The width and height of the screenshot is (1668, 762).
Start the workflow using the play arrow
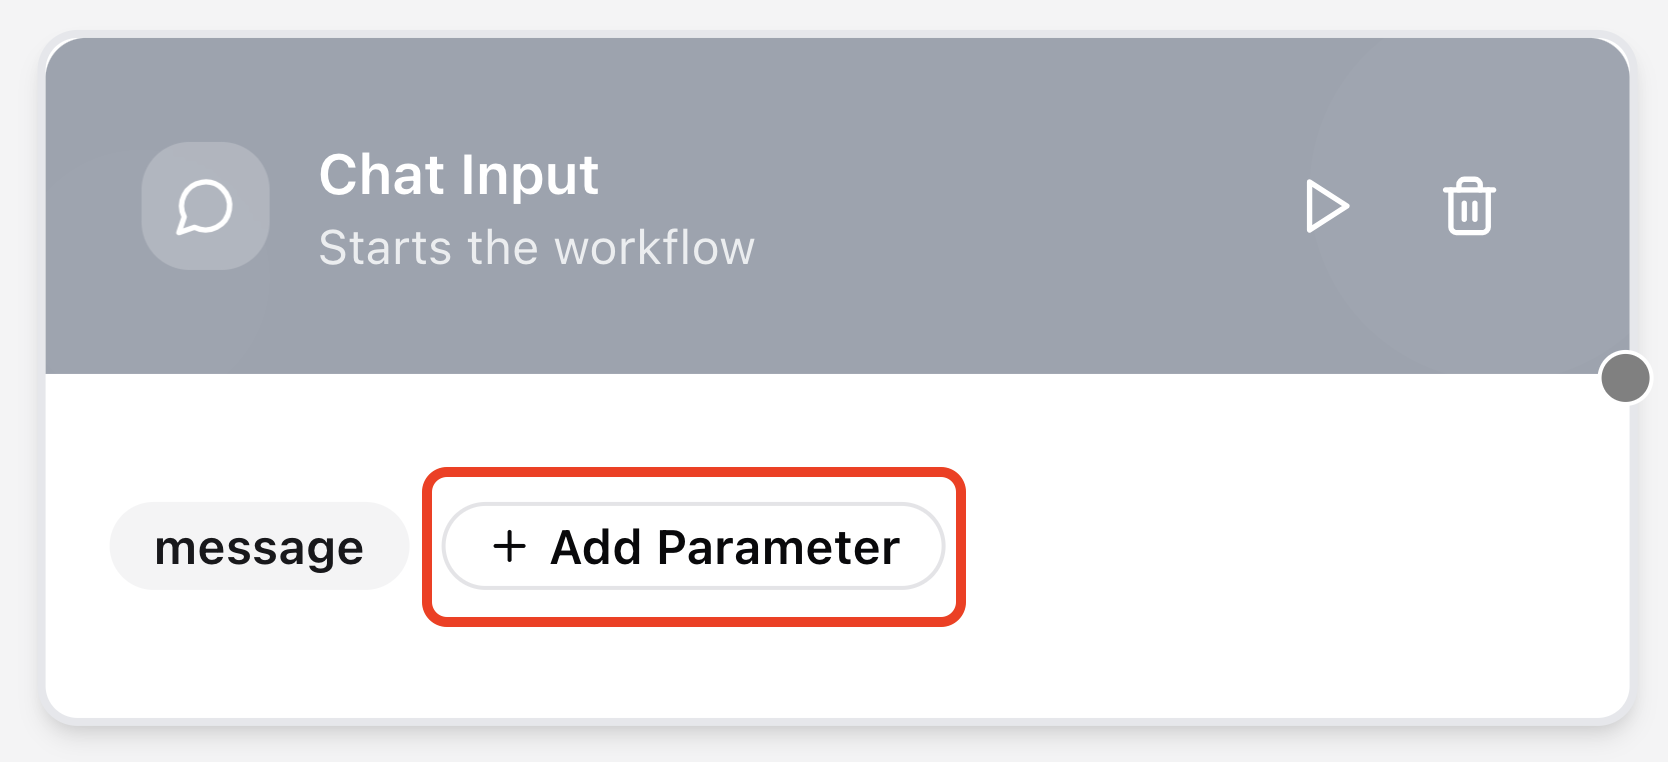pyautogui.click(x=1327, y=207)
